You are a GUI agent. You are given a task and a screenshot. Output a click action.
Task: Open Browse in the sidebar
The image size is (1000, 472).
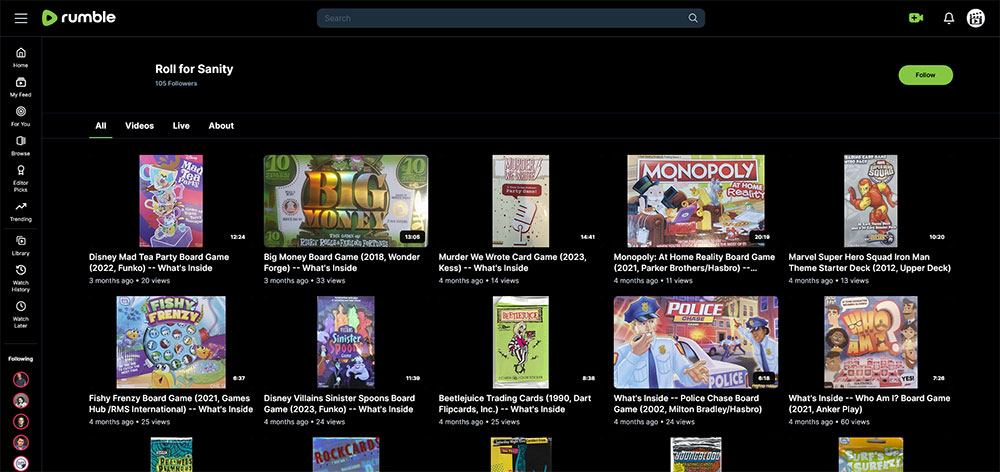[21, 145]
